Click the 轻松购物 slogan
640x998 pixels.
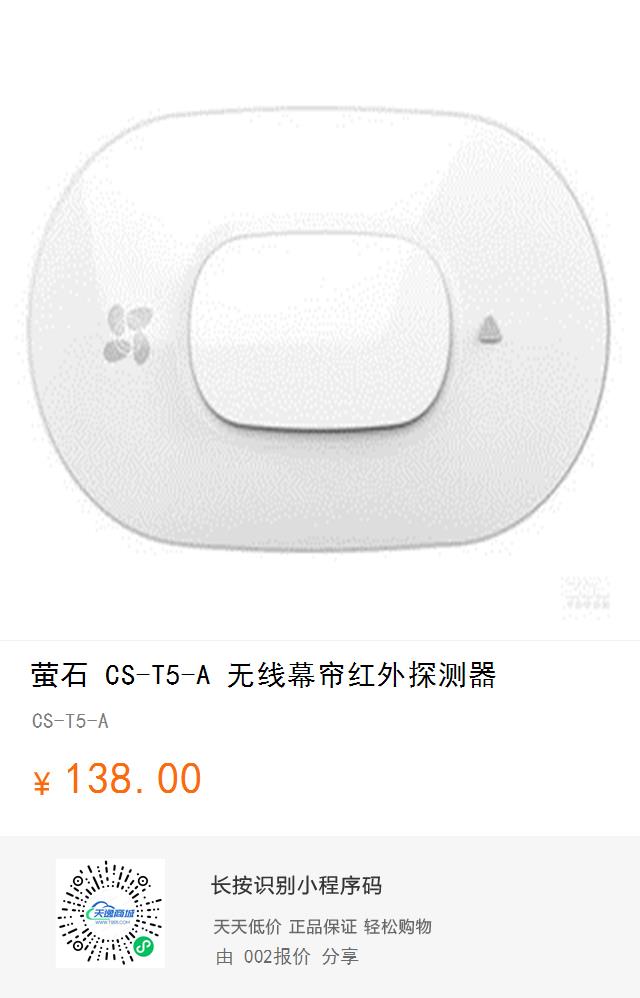click(x=398, y=927)
